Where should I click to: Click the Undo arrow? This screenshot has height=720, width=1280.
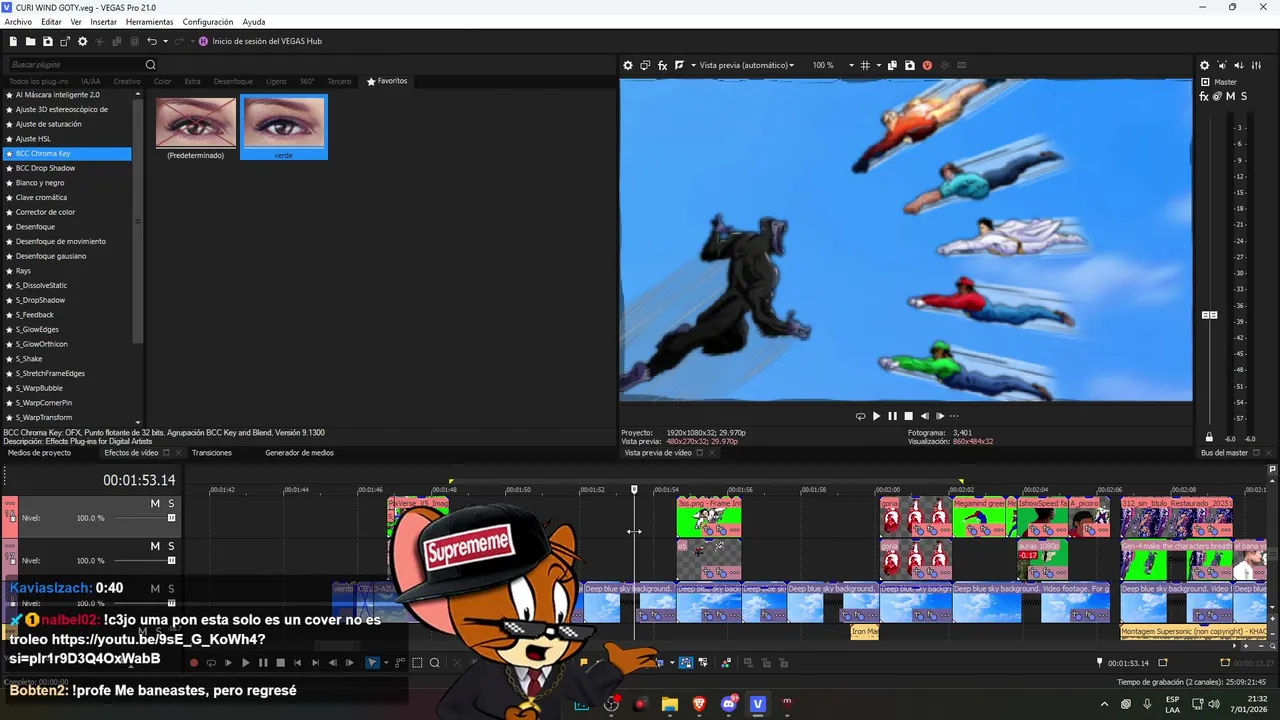(152, 41)
